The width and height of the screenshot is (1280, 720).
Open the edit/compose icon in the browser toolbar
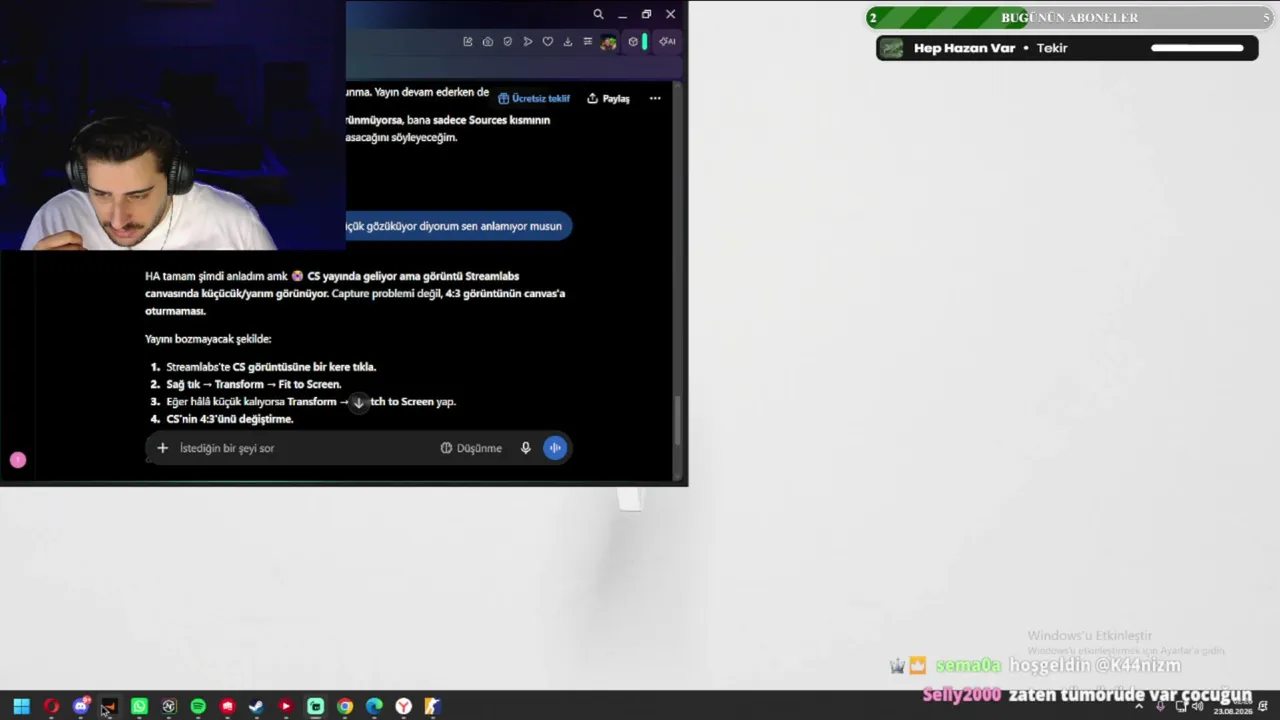coord(468,42)
